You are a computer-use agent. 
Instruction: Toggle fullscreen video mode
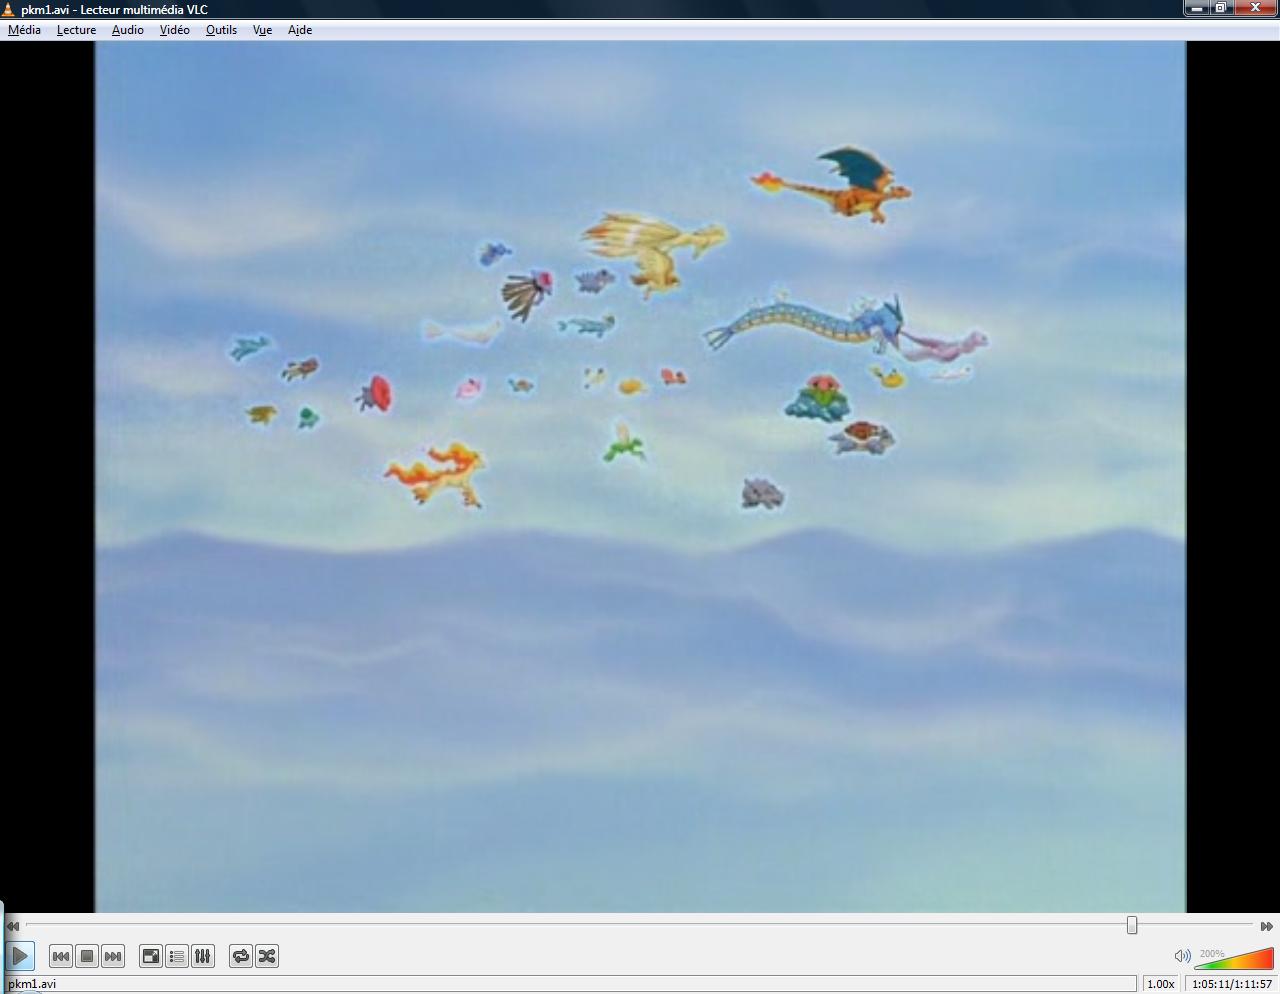click(x=151, y=956)
